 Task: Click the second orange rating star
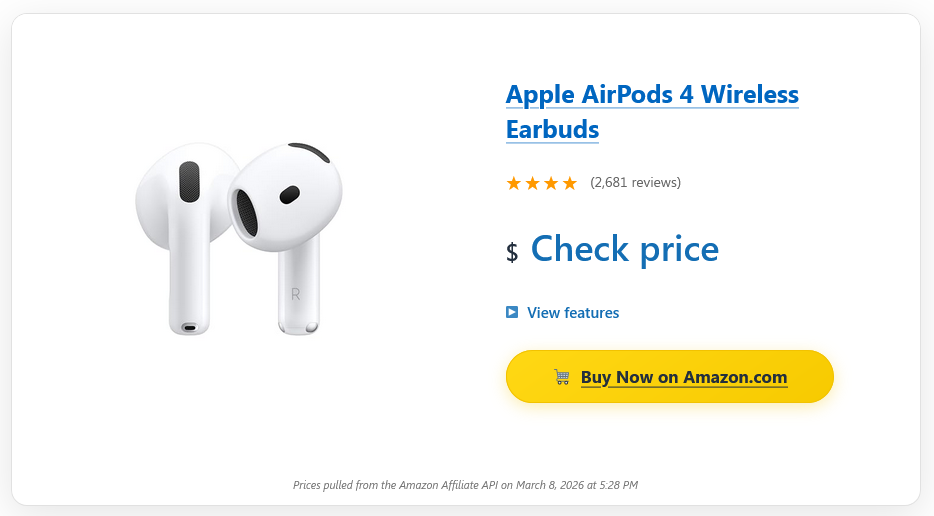point(533,183)
